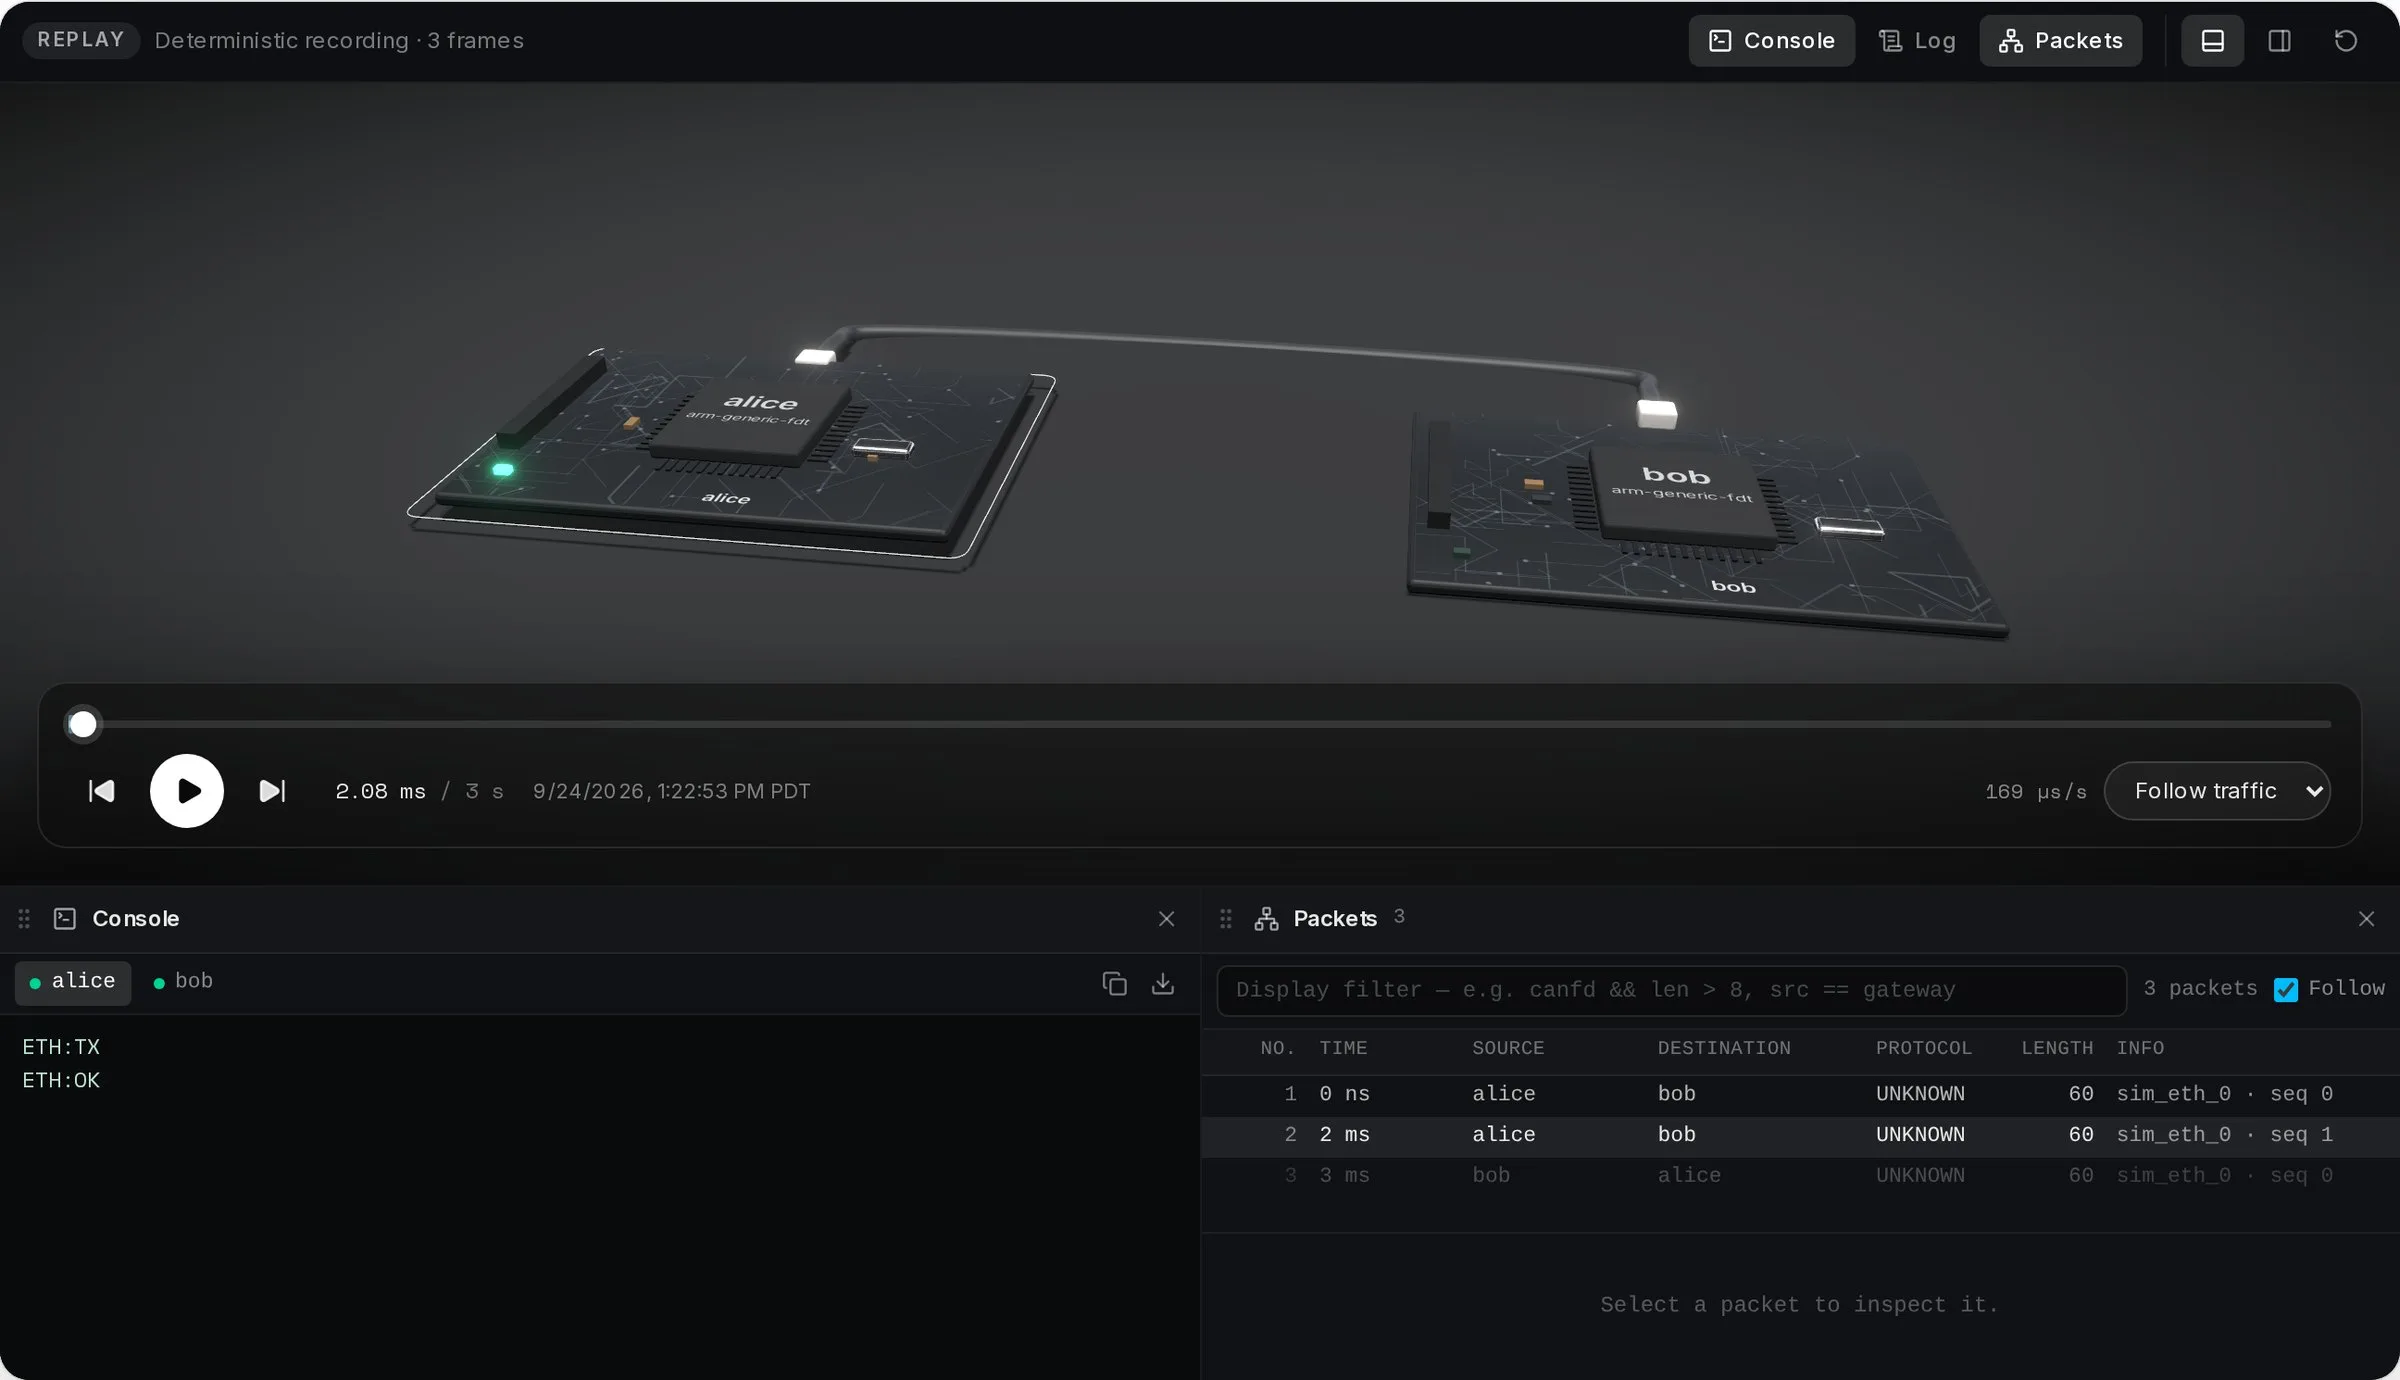Click the ETH:TX console line

[61, 1047]
